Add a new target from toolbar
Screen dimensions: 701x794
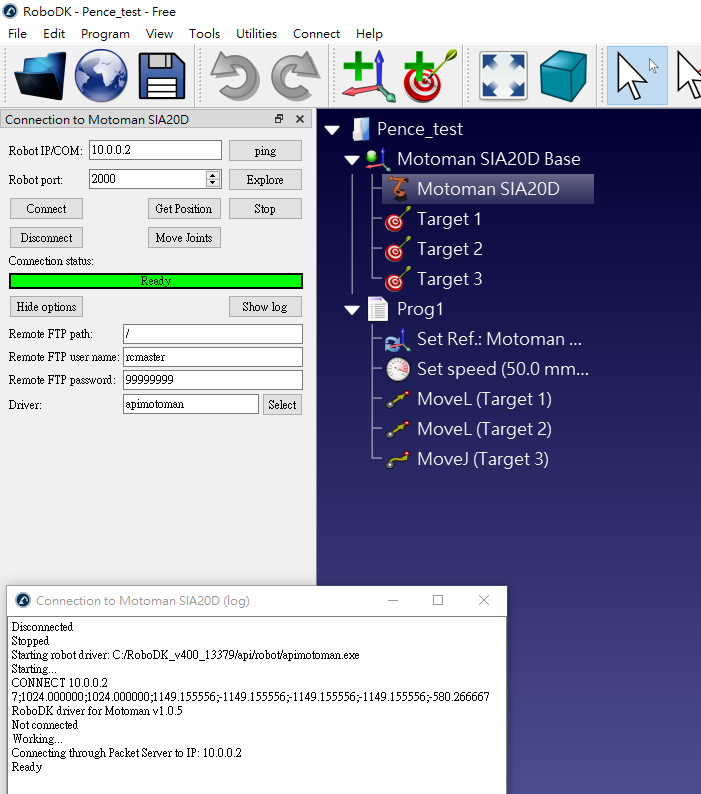430,76
